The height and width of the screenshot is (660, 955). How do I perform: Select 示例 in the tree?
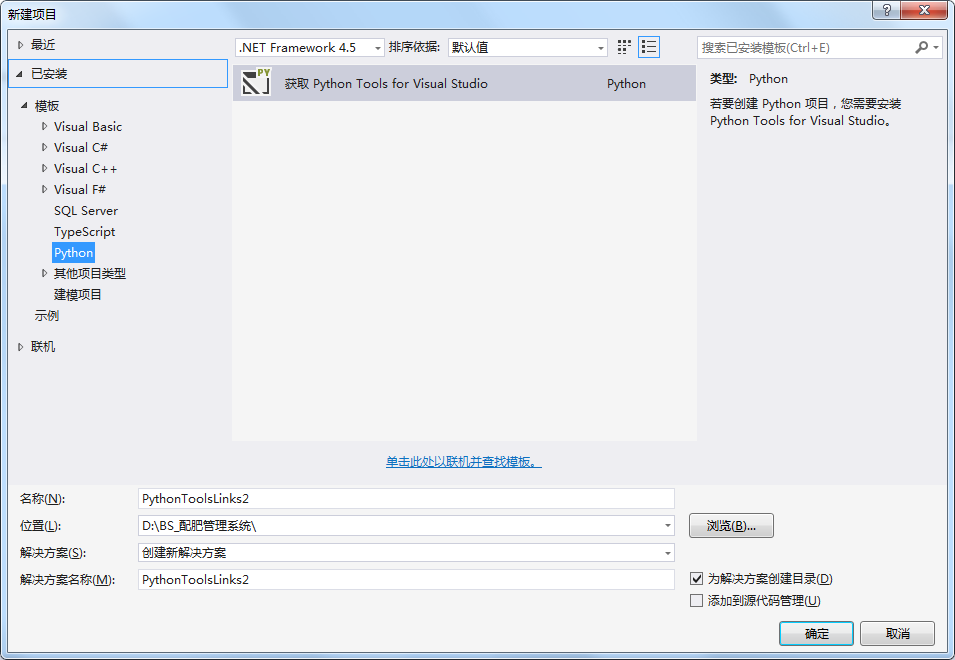[x=47, y=315]
